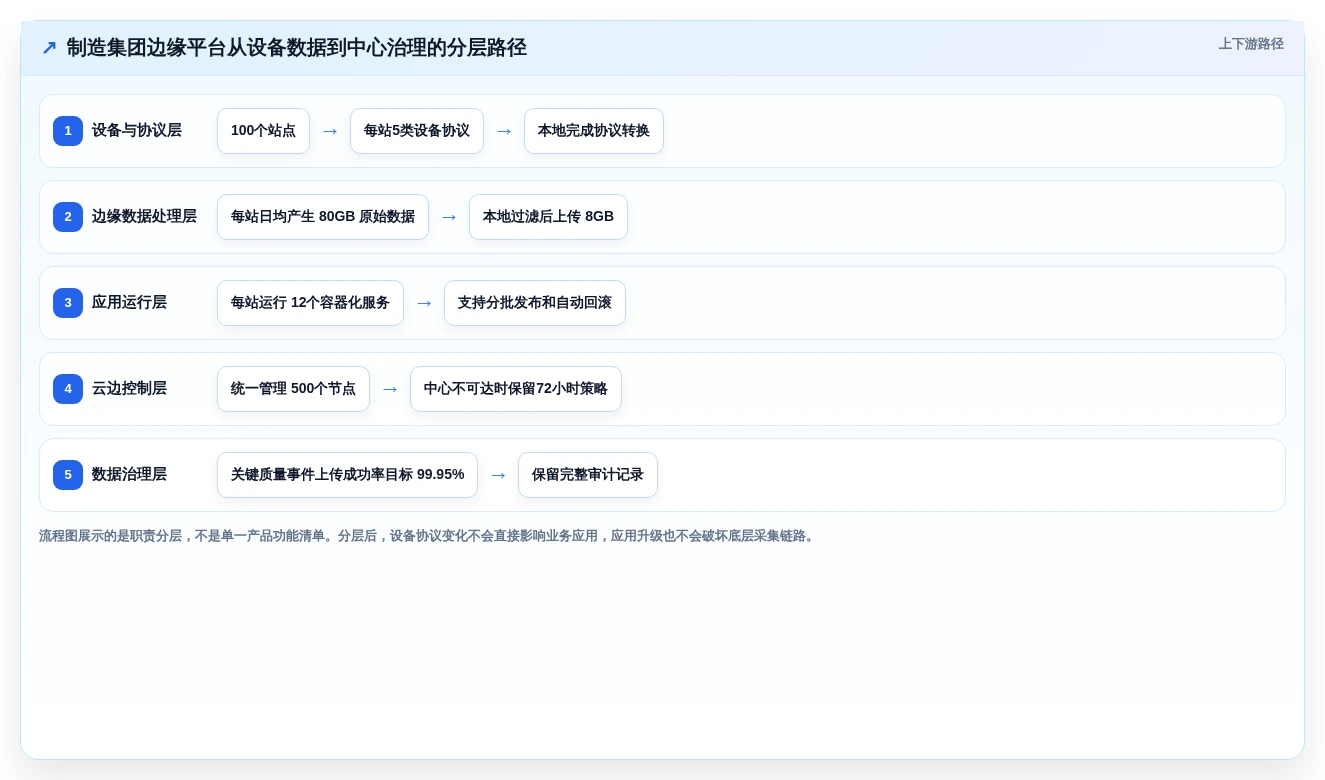Image resolution: width=1325 pixels, height=780 pixels.
Task: Click the arrow before 中心不可达时保留72小时策略
Action: click(390, 389)
